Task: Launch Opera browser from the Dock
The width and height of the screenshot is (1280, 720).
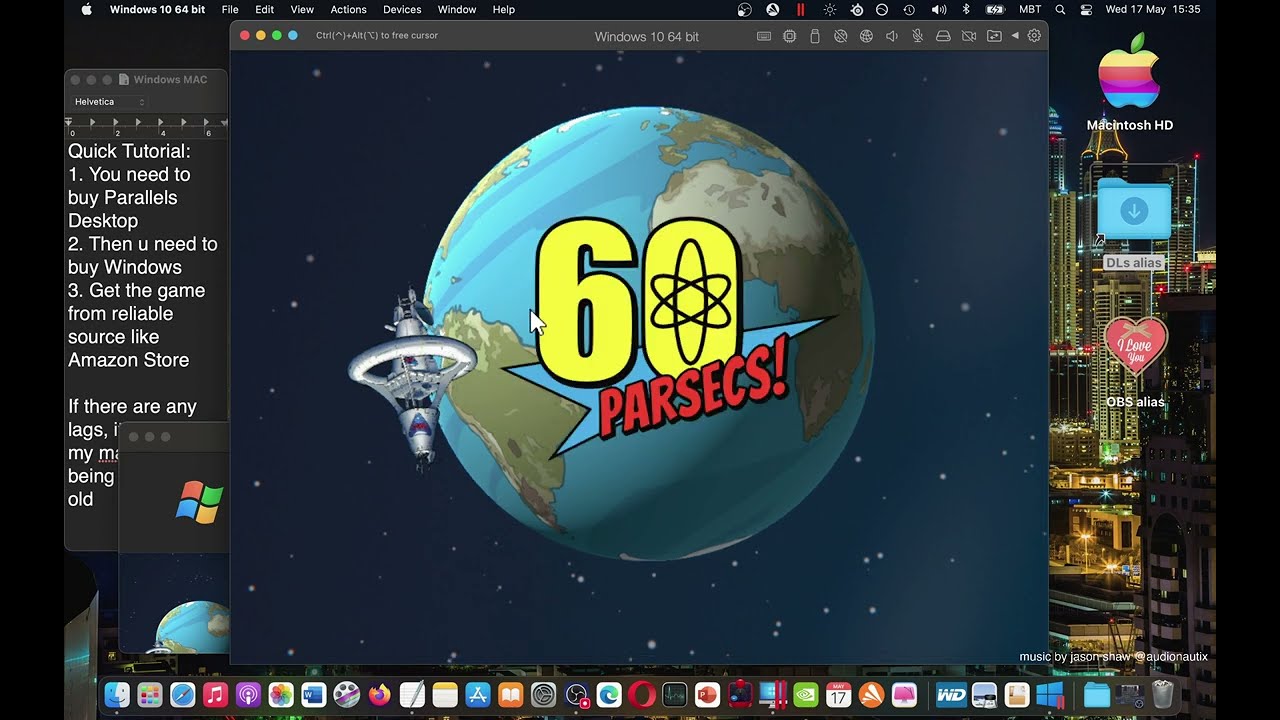Action: coord(642,694)
